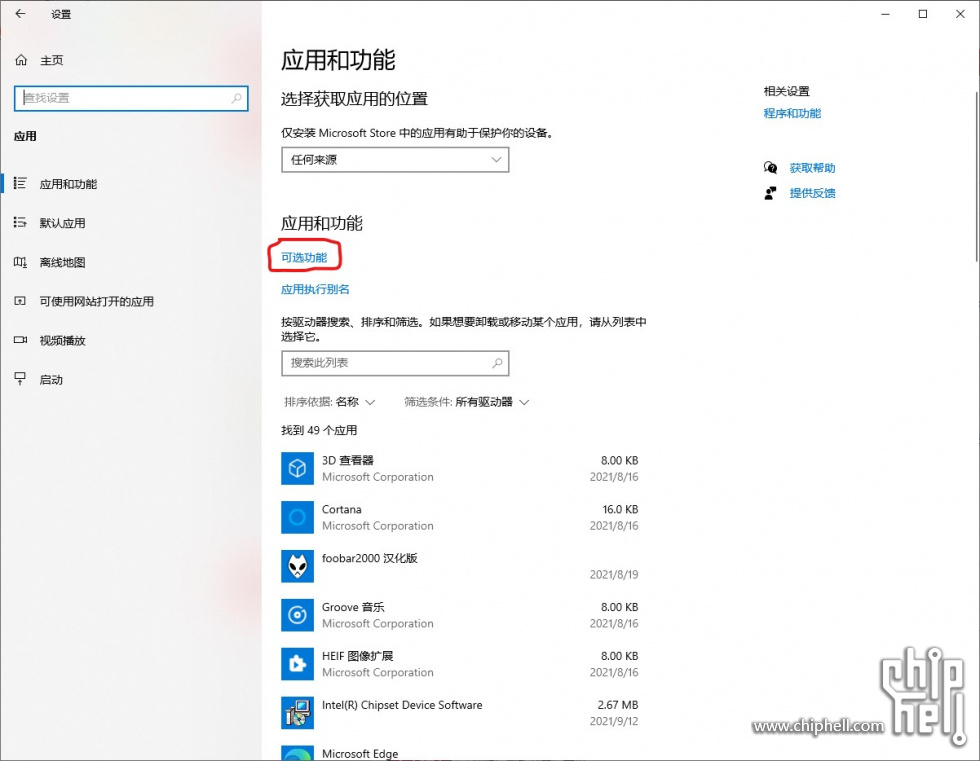Select Intel(R) Chipset Device Software icon
The height and width of the screenshot is (761, 980).
[298, 713]
